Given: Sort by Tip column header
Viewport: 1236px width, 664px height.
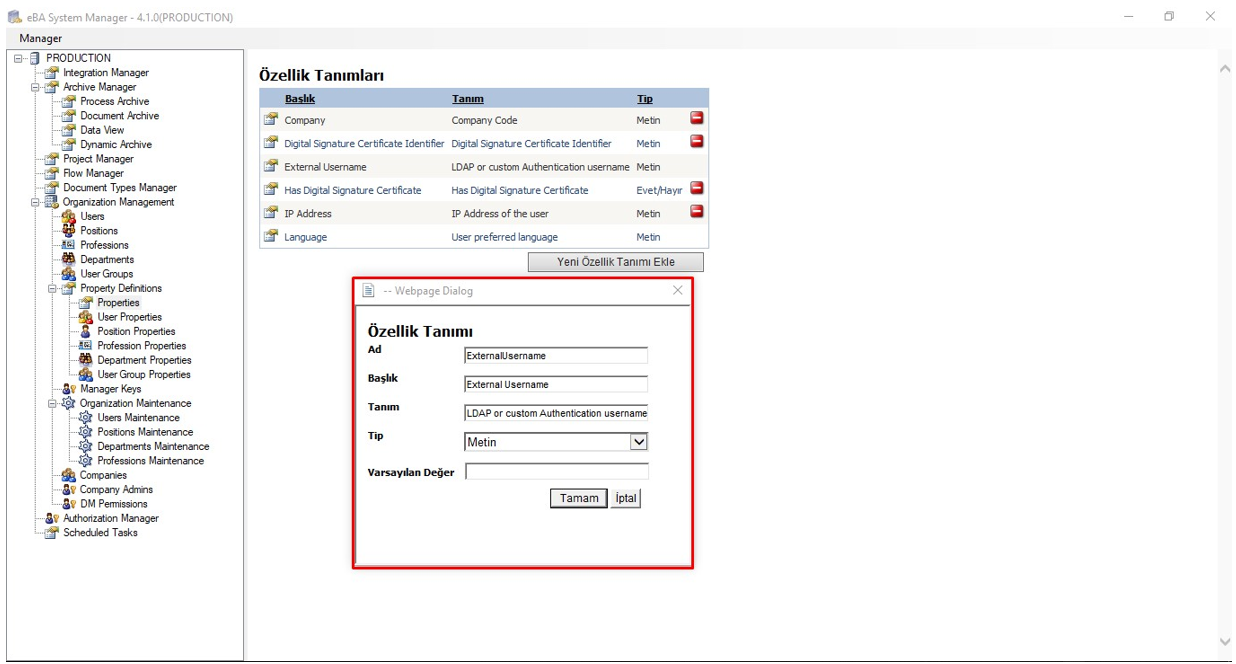Looking at the screenshot, I should 645,99.
